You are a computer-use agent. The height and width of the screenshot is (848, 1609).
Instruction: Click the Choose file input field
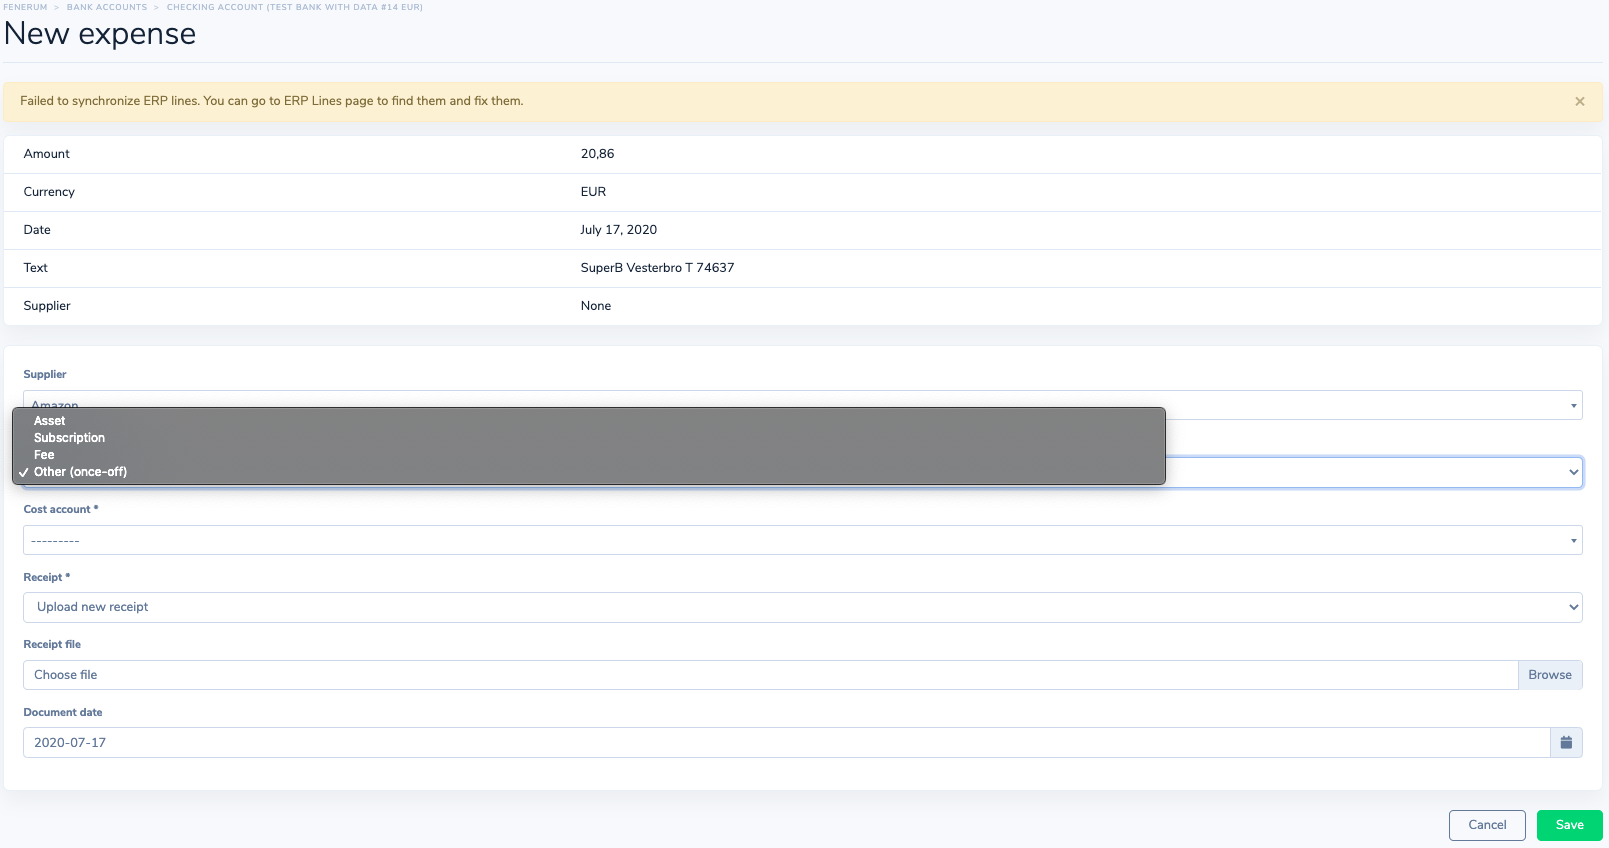(770, 675)
